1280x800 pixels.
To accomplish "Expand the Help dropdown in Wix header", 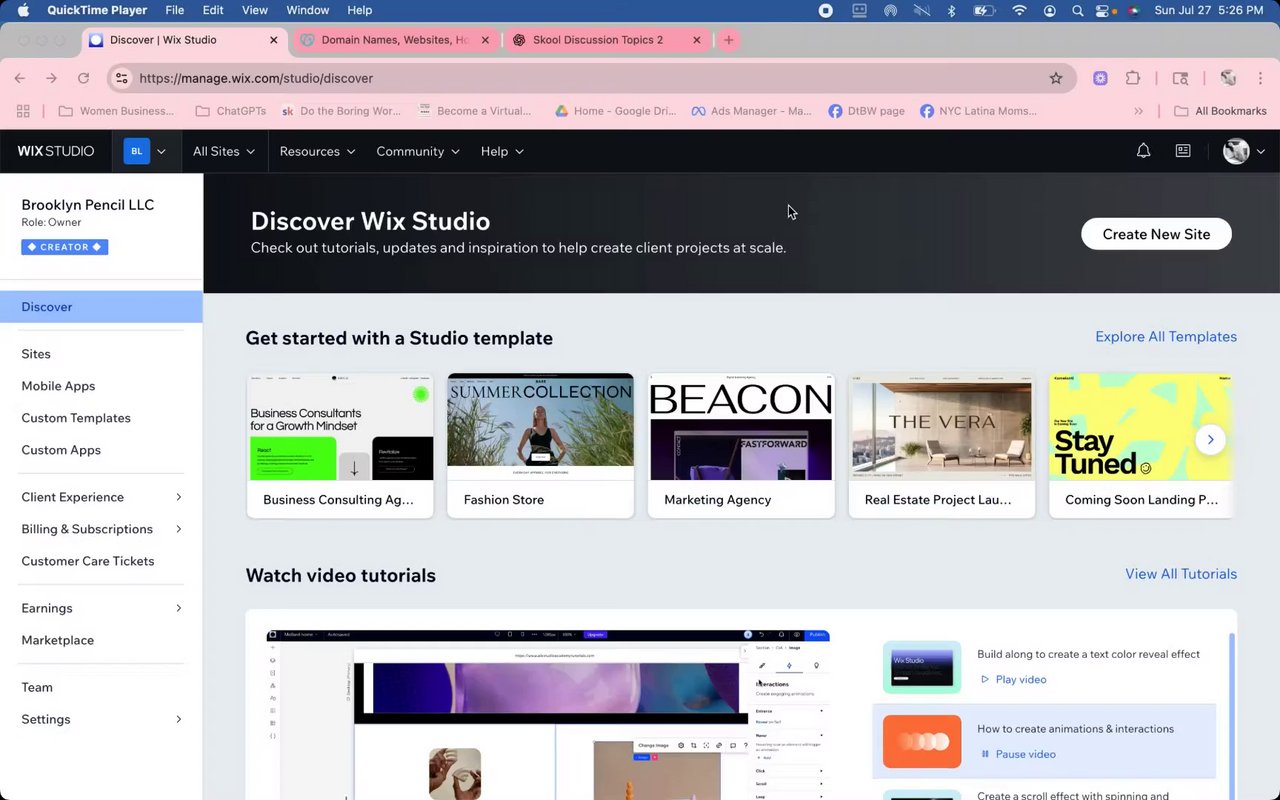I will tap(502, 151).
